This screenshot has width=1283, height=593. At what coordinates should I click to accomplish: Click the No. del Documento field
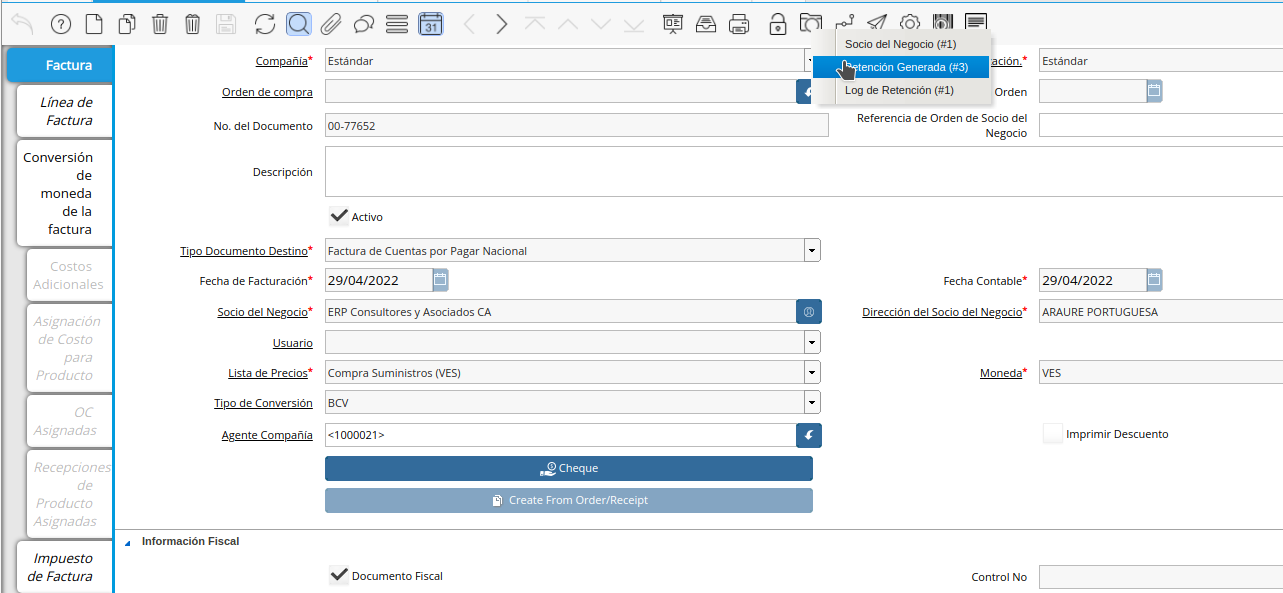pos(577,125)
